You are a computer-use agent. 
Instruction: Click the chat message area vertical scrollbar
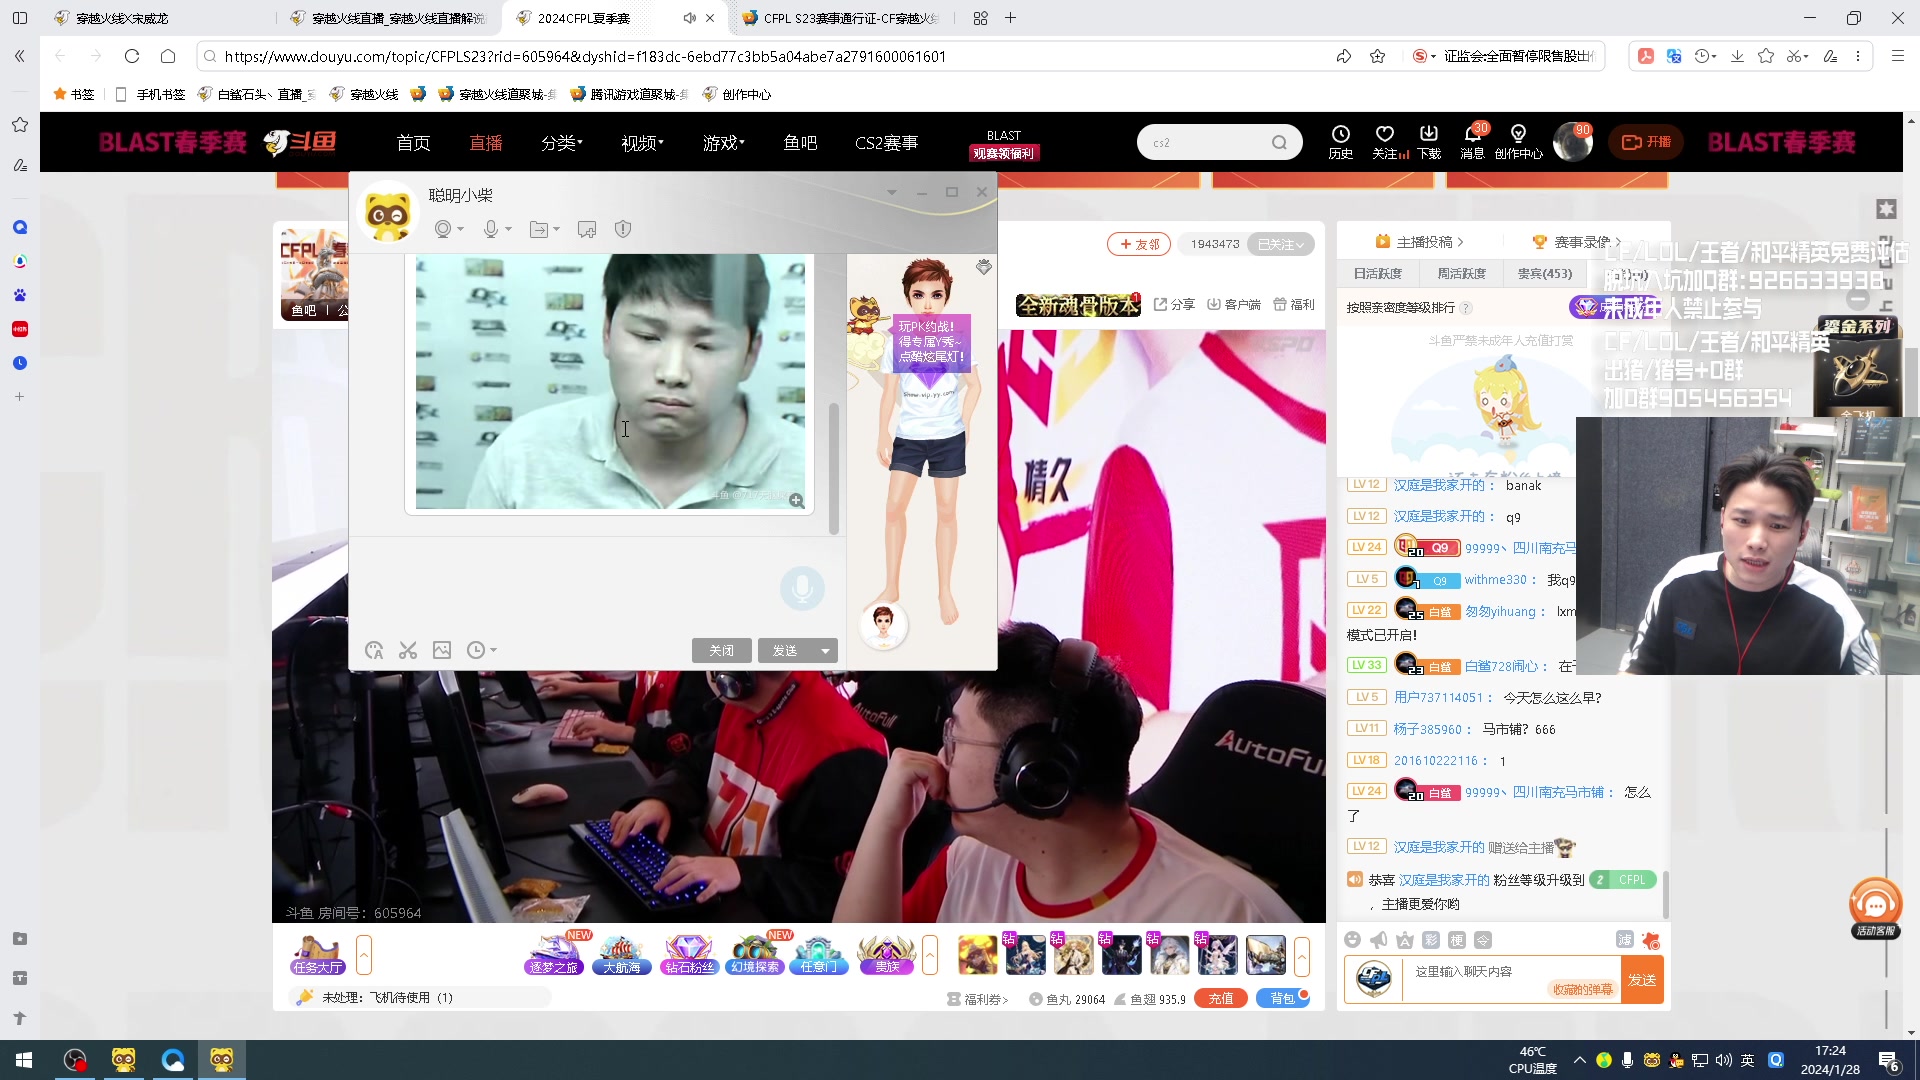[834, 468]
